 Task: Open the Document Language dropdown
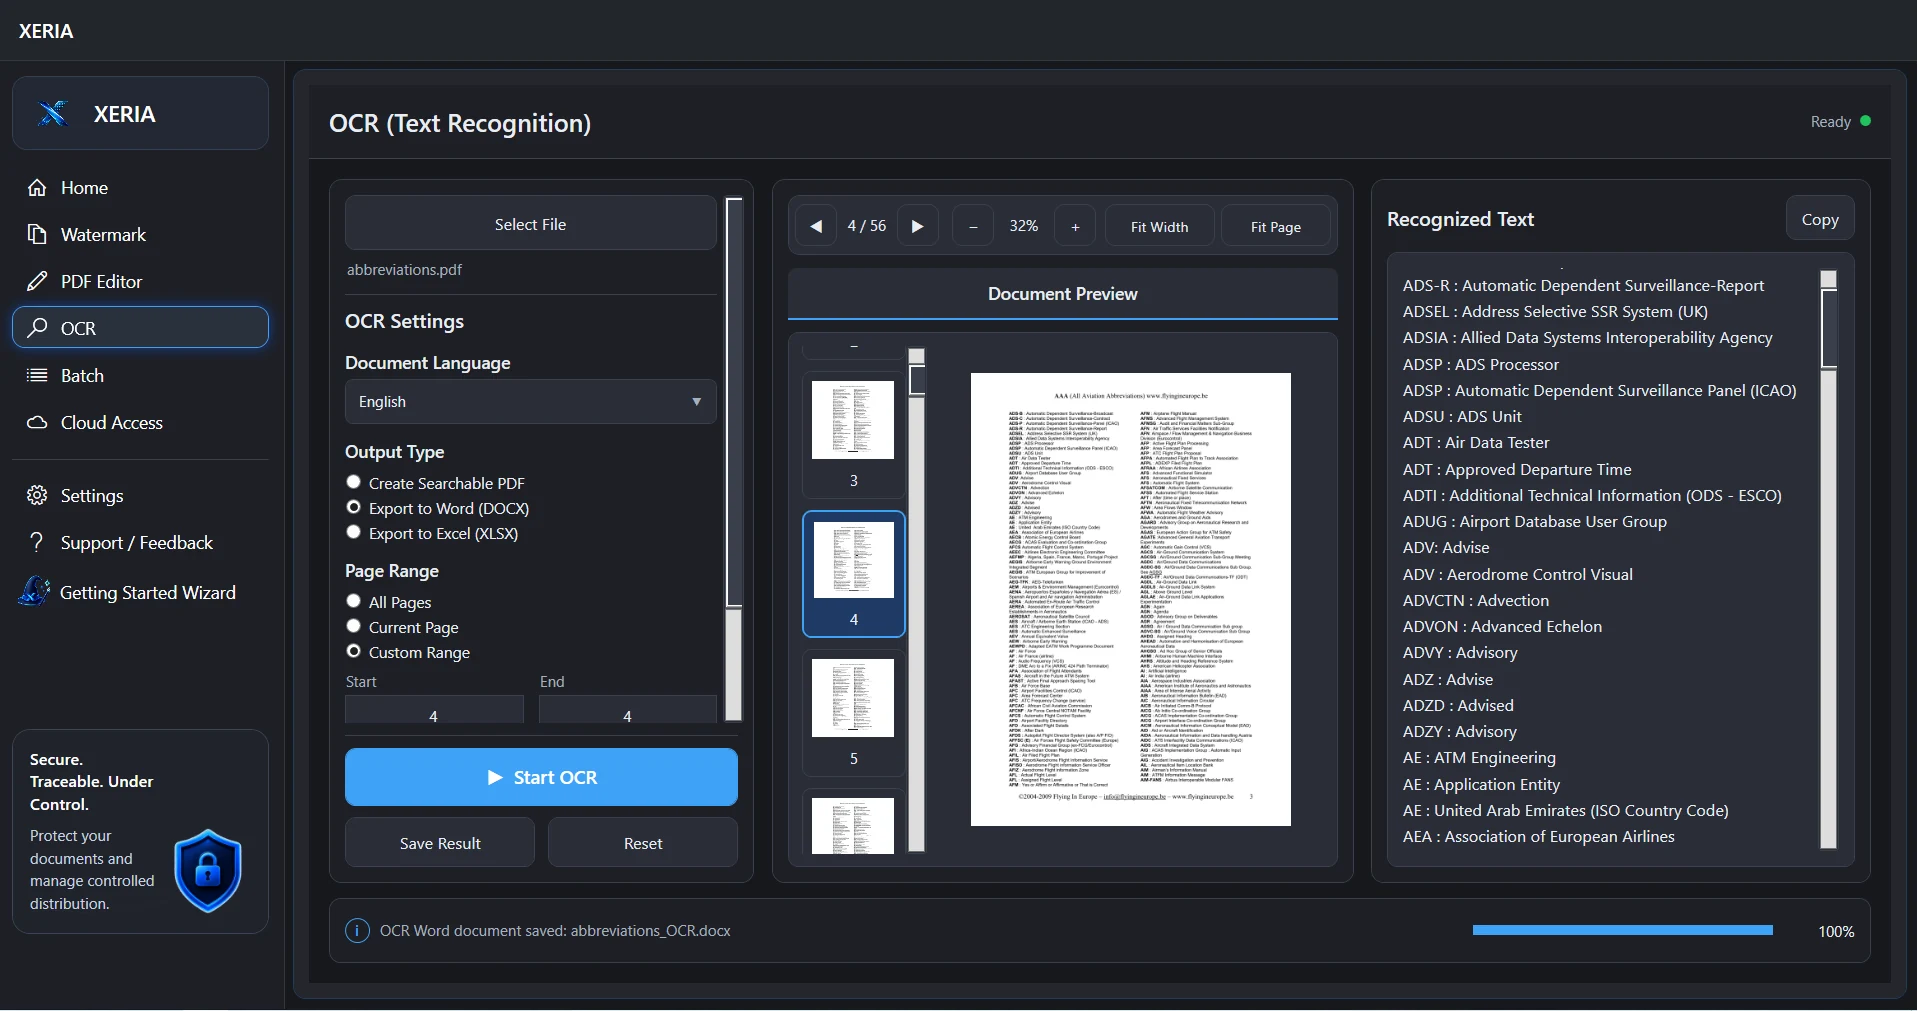(530, 402)
